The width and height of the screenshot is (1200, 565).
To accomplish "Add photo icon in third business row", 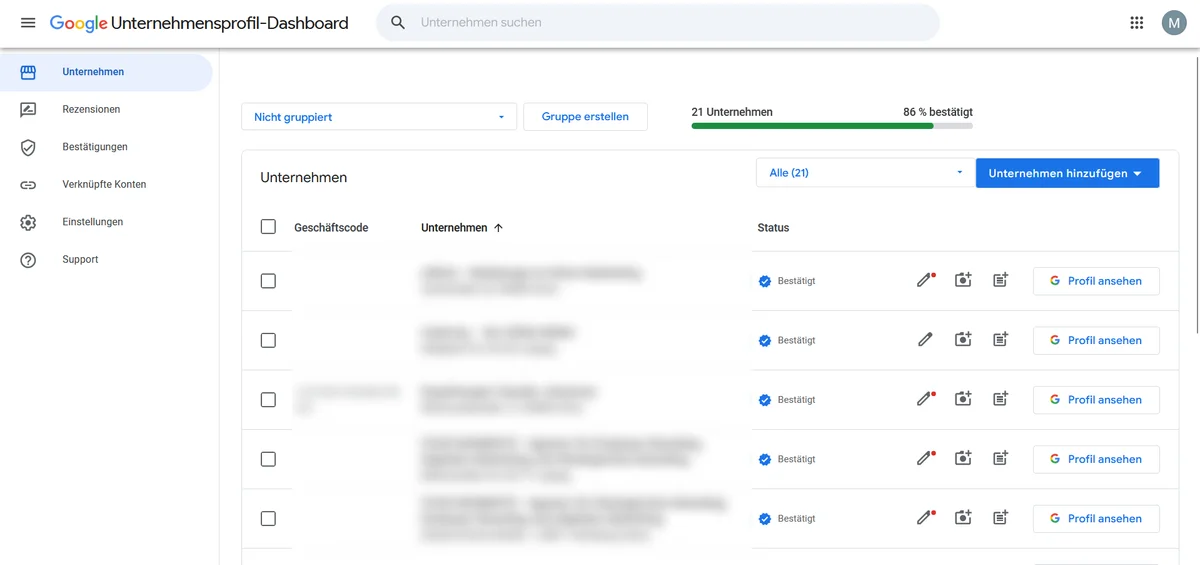I will pos(963,399).
